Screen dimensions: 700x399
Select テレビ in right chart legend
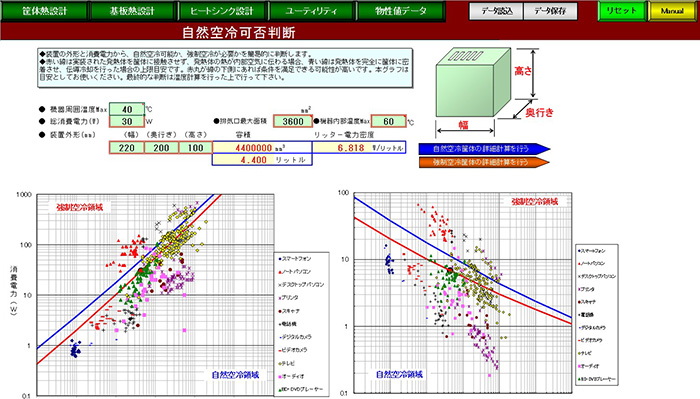(x=585, y=353)
